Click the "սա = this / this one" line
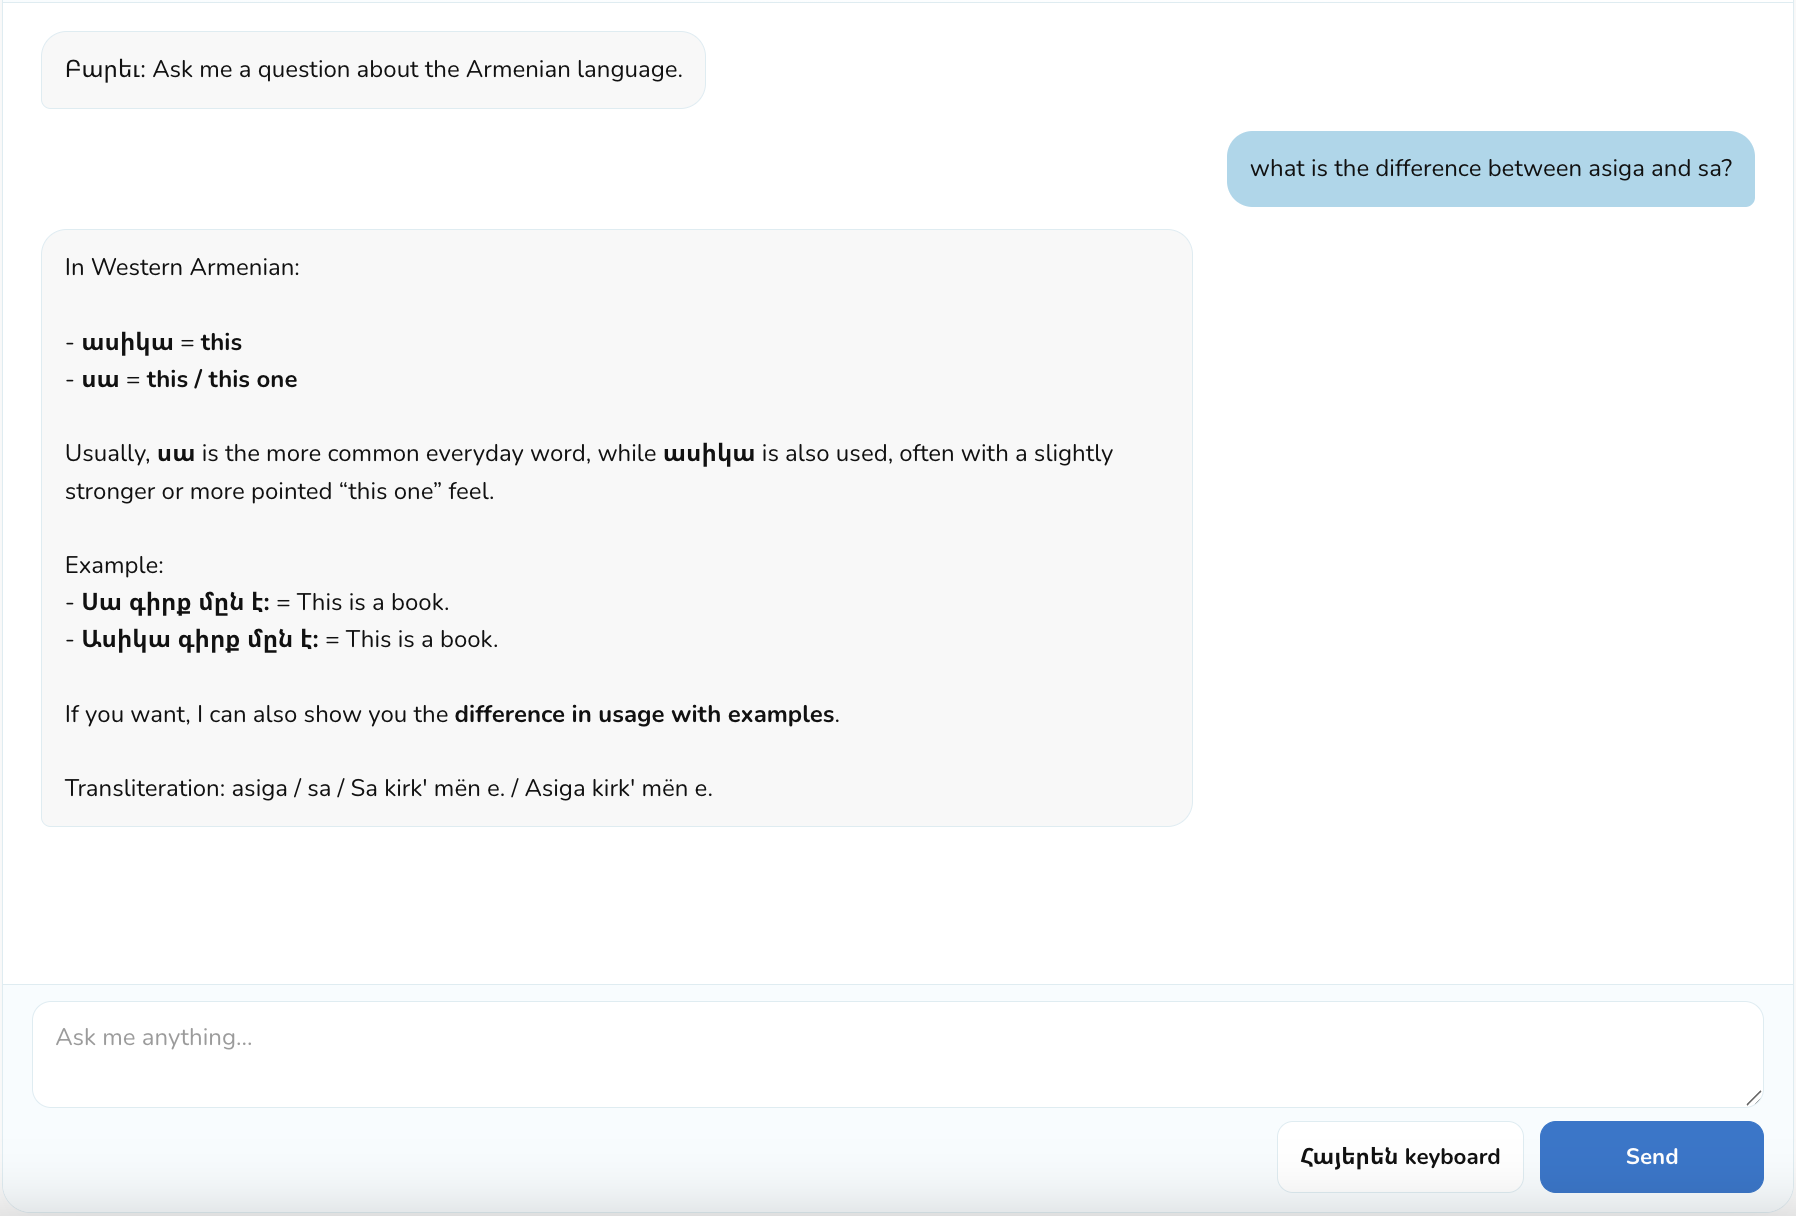The image size is (1796, 1216). [181, 379]
